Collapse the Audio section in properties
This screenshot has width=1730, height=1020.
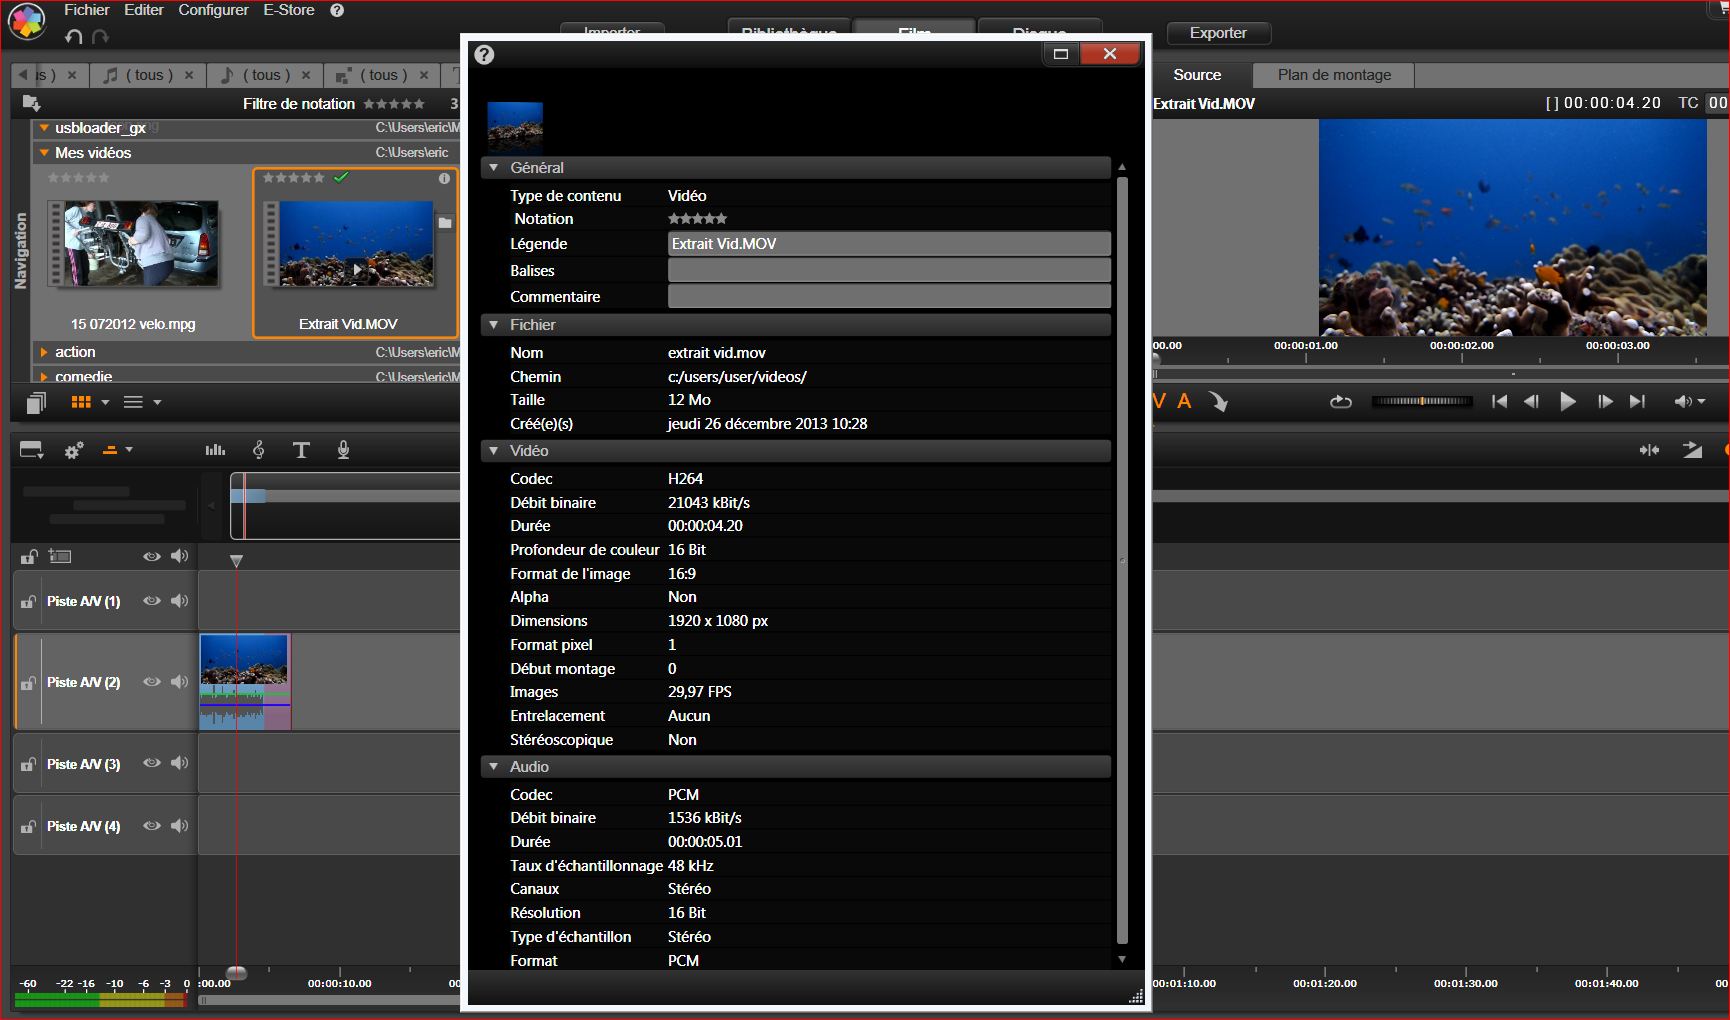494,767
